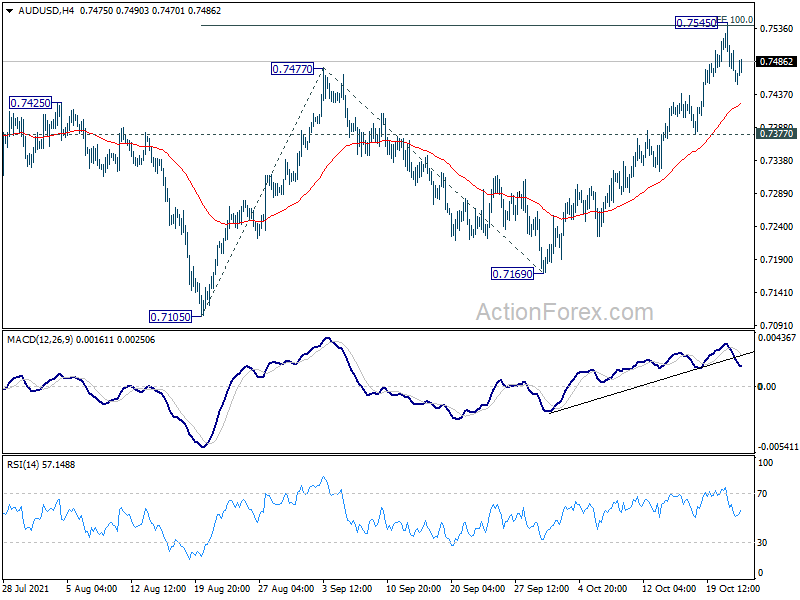Click the 27 Sep 12:00 time label
The height and width of the screenshot is (600, 800).
point(541,589)
